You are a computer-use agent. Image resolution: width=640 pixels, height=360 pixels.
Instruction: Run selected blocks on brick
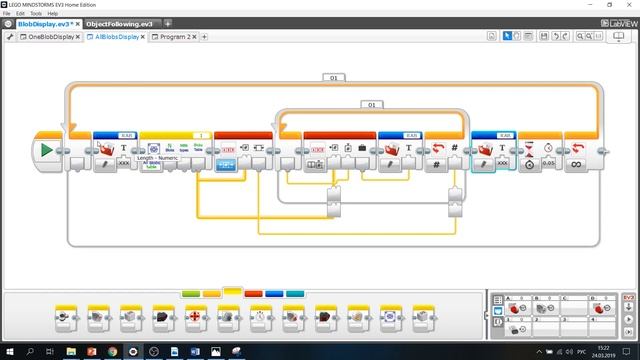[x=629, y=332]
